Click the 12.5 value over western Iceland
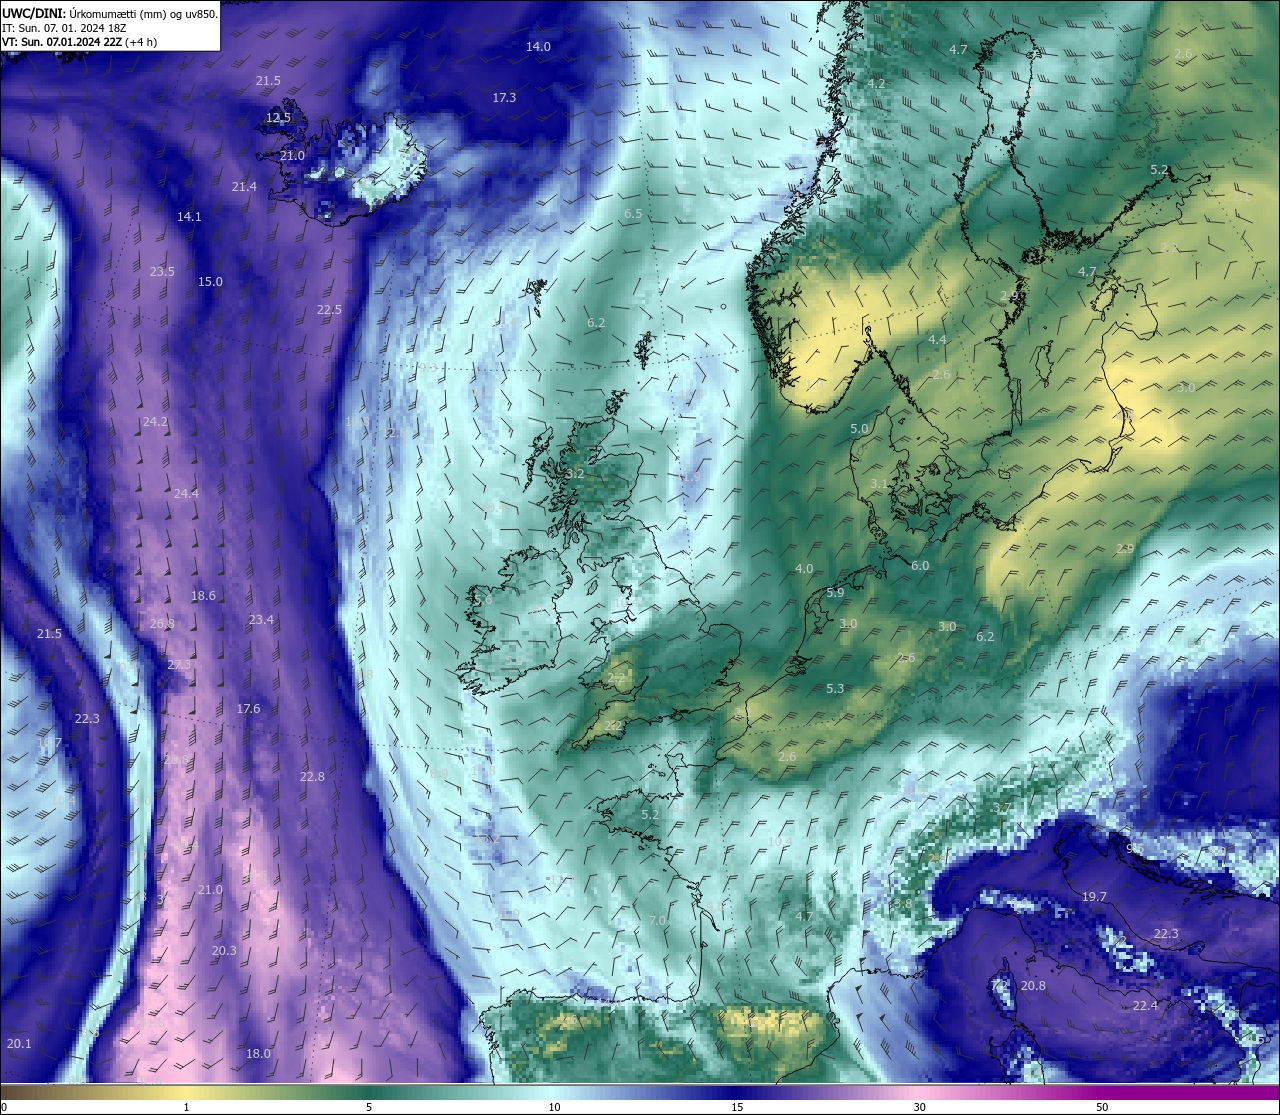 click(x=278, y=117)
